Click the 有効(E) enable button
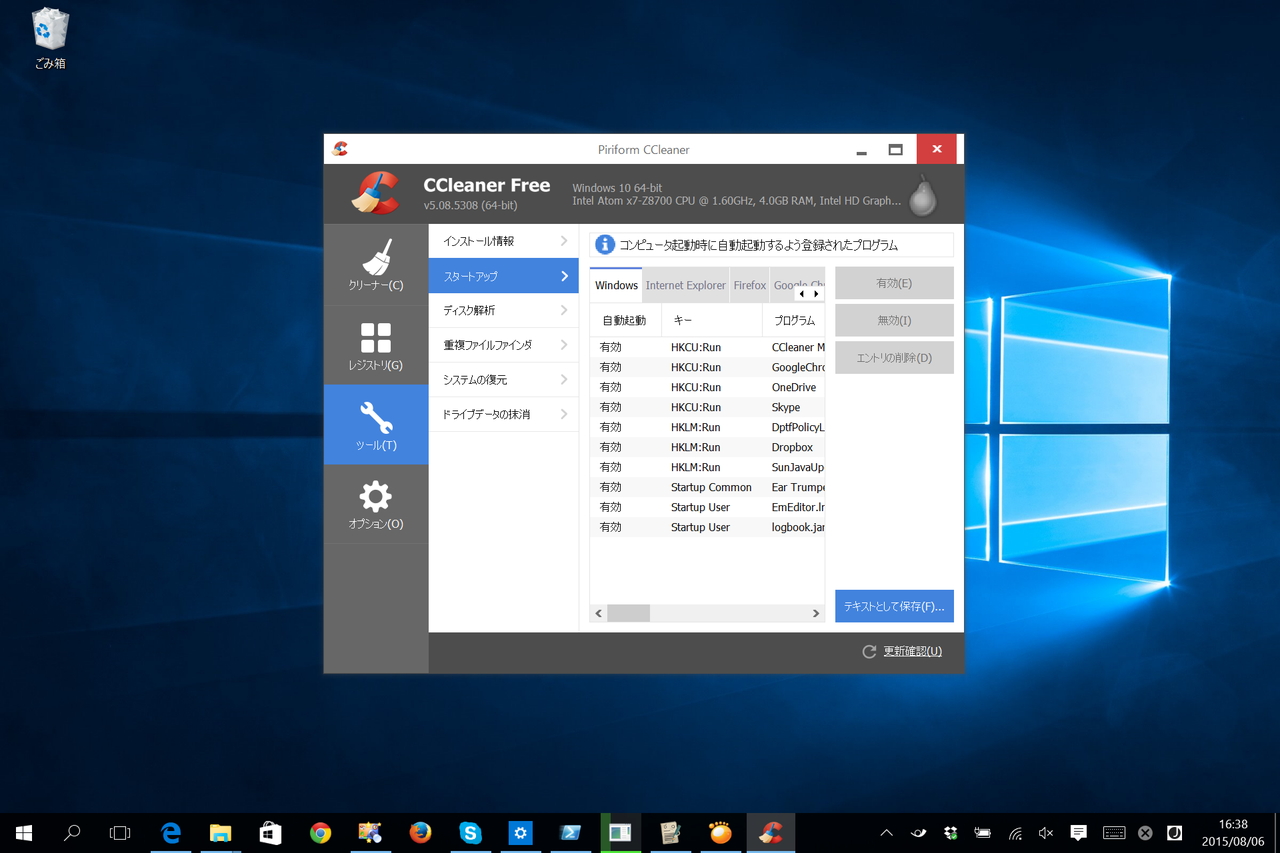This screenshot has height=853, width=1280. (894, 283)
